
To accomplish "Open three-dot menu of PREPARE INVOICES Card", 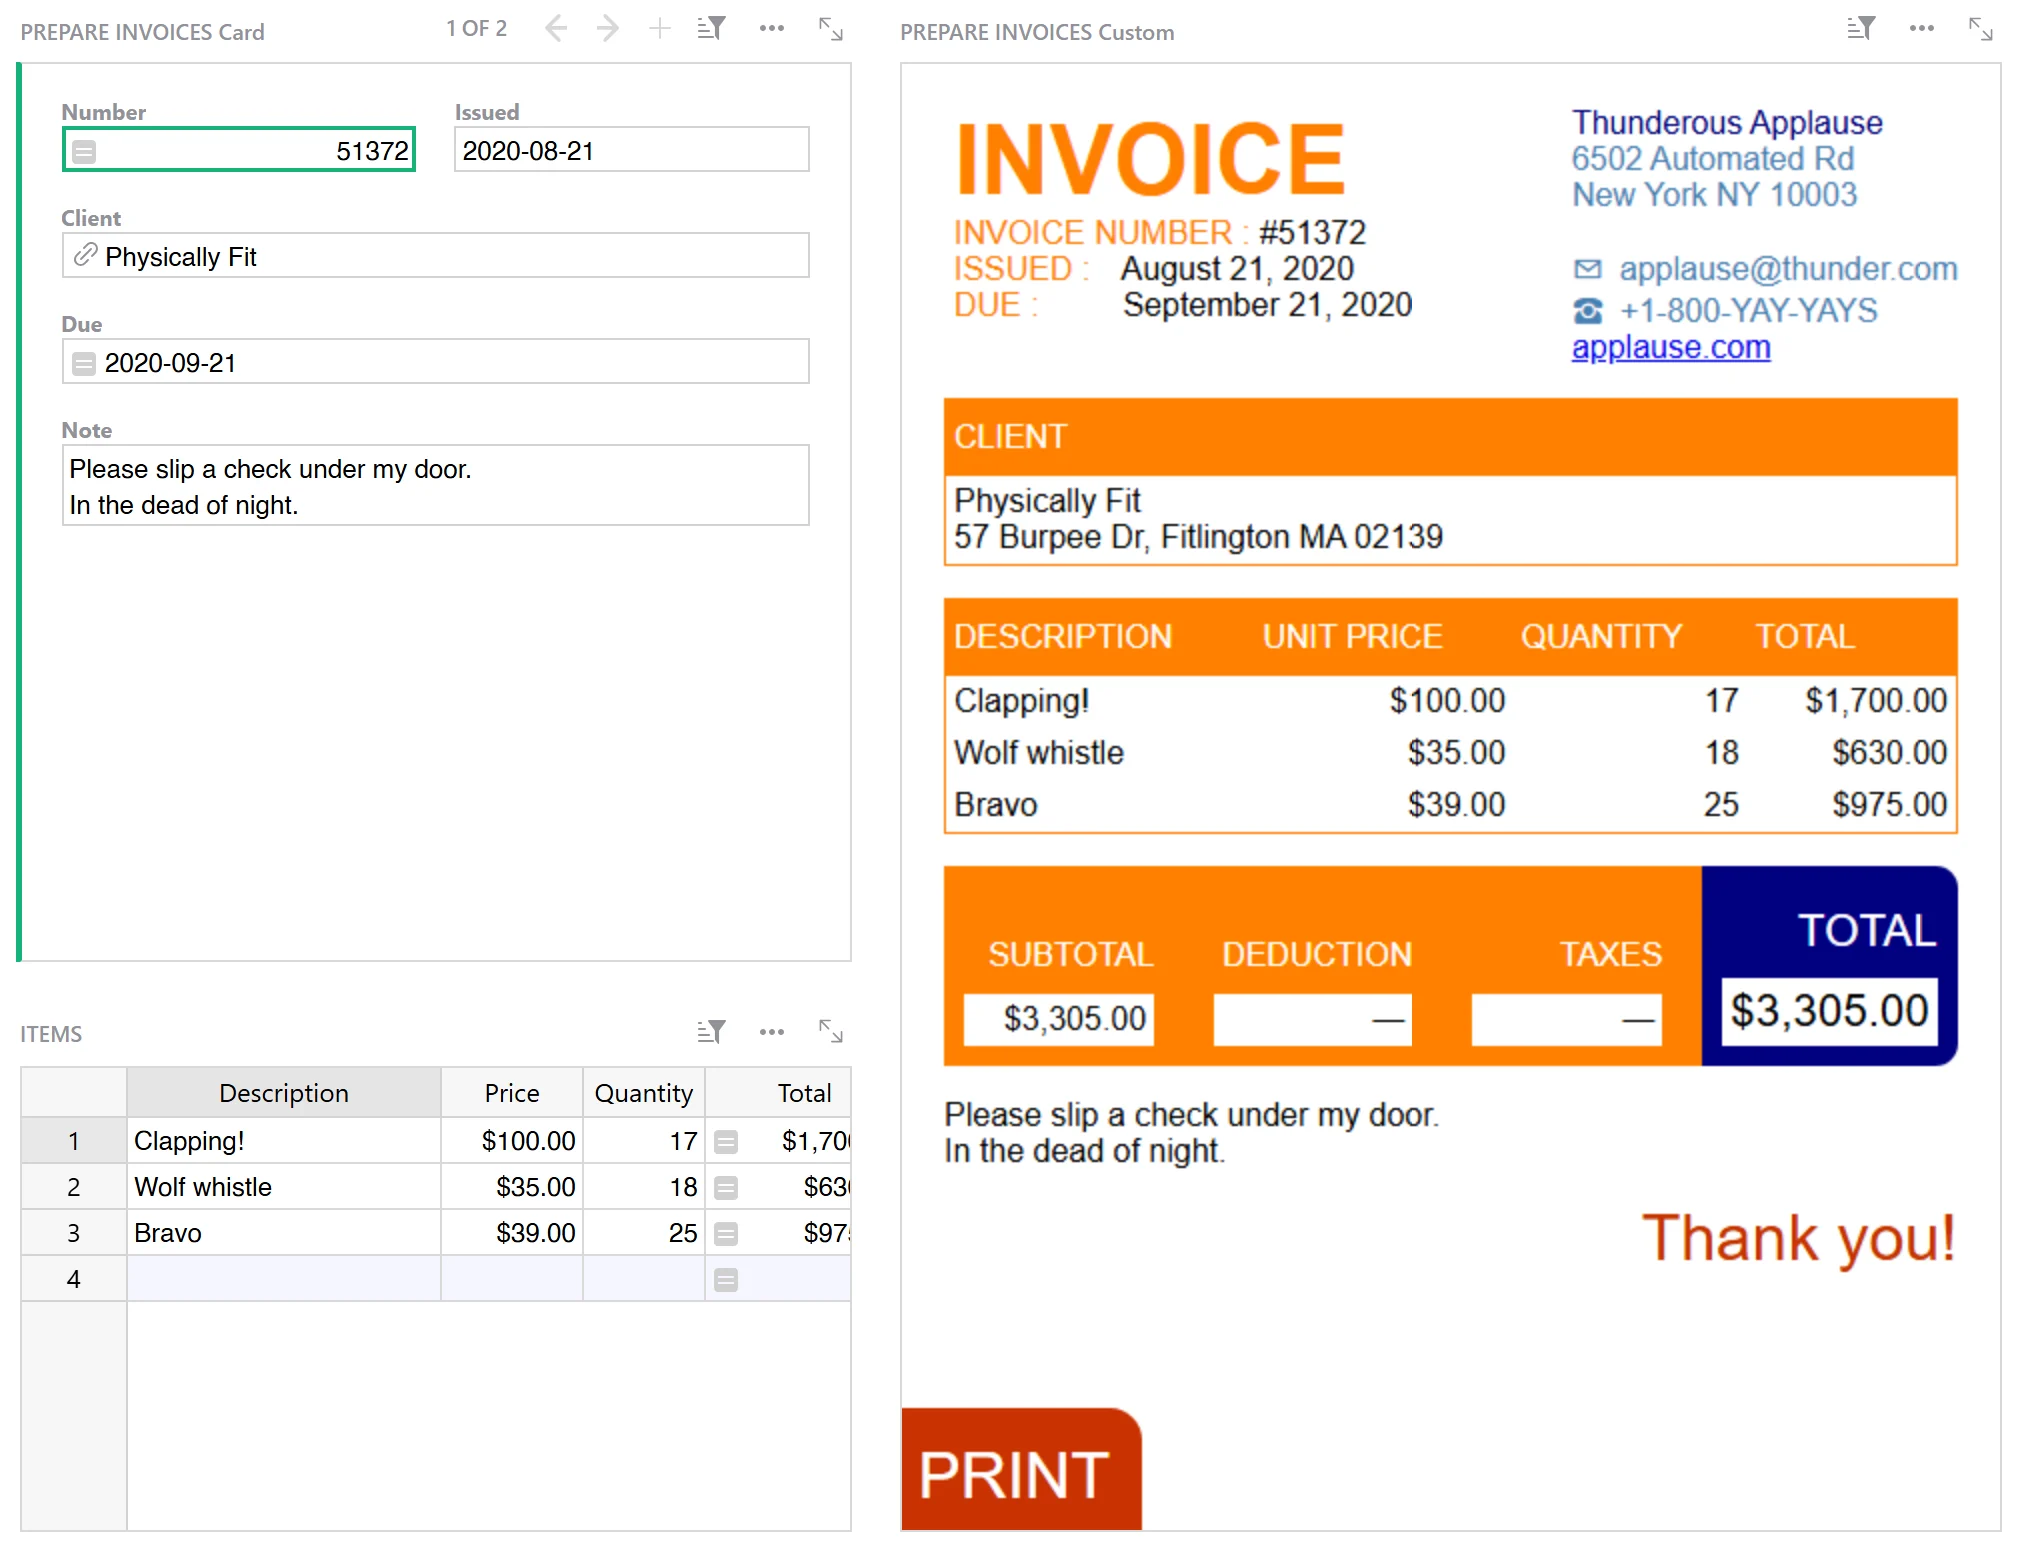I will [771, 28].
